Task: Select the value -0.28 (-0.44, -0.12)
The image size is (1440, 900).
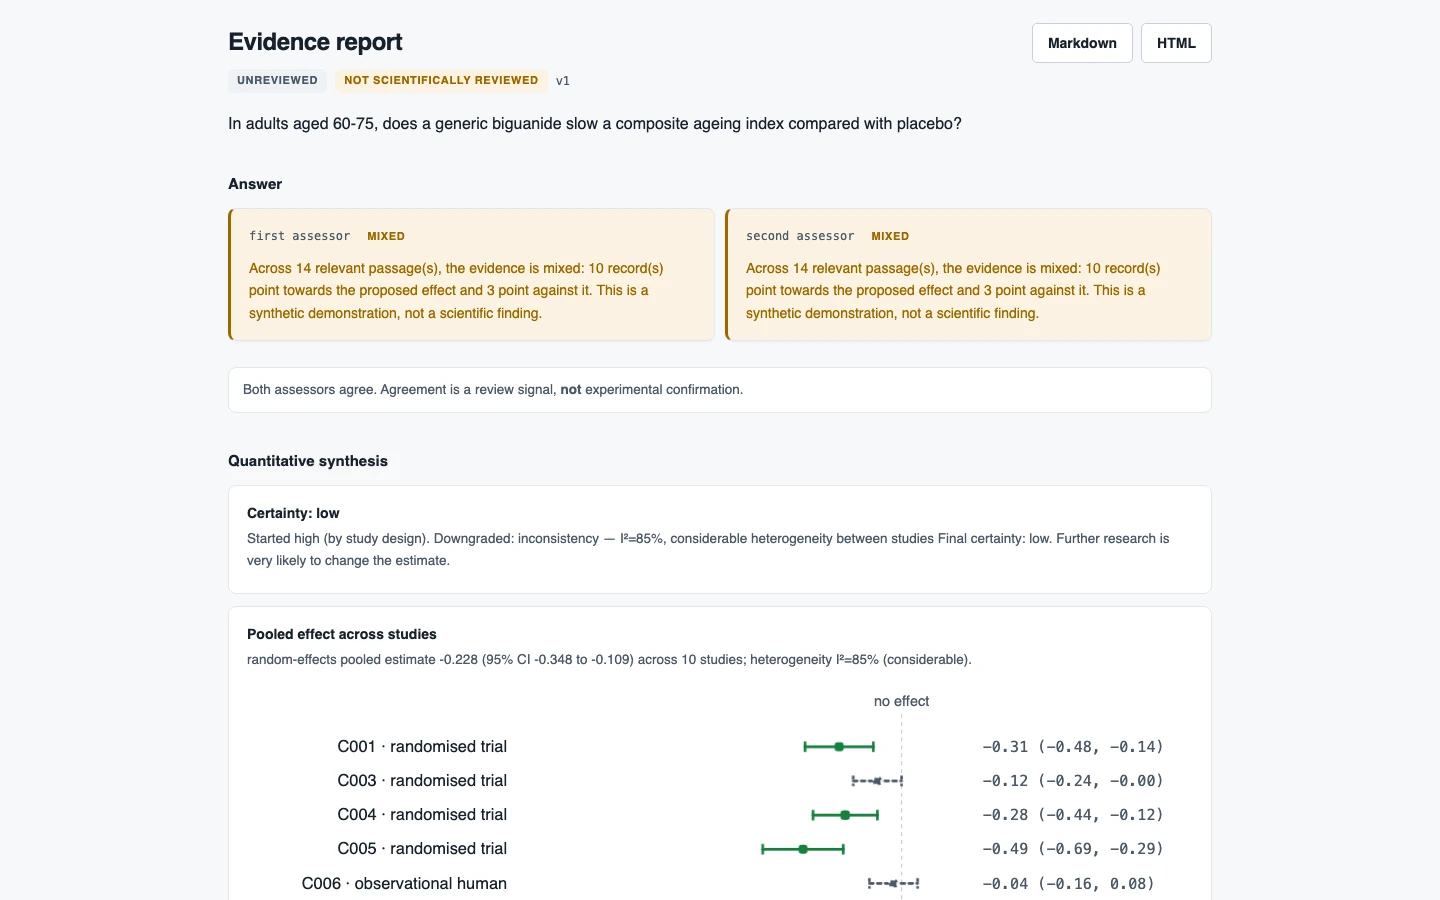Action: click(x=1073, y=815)
